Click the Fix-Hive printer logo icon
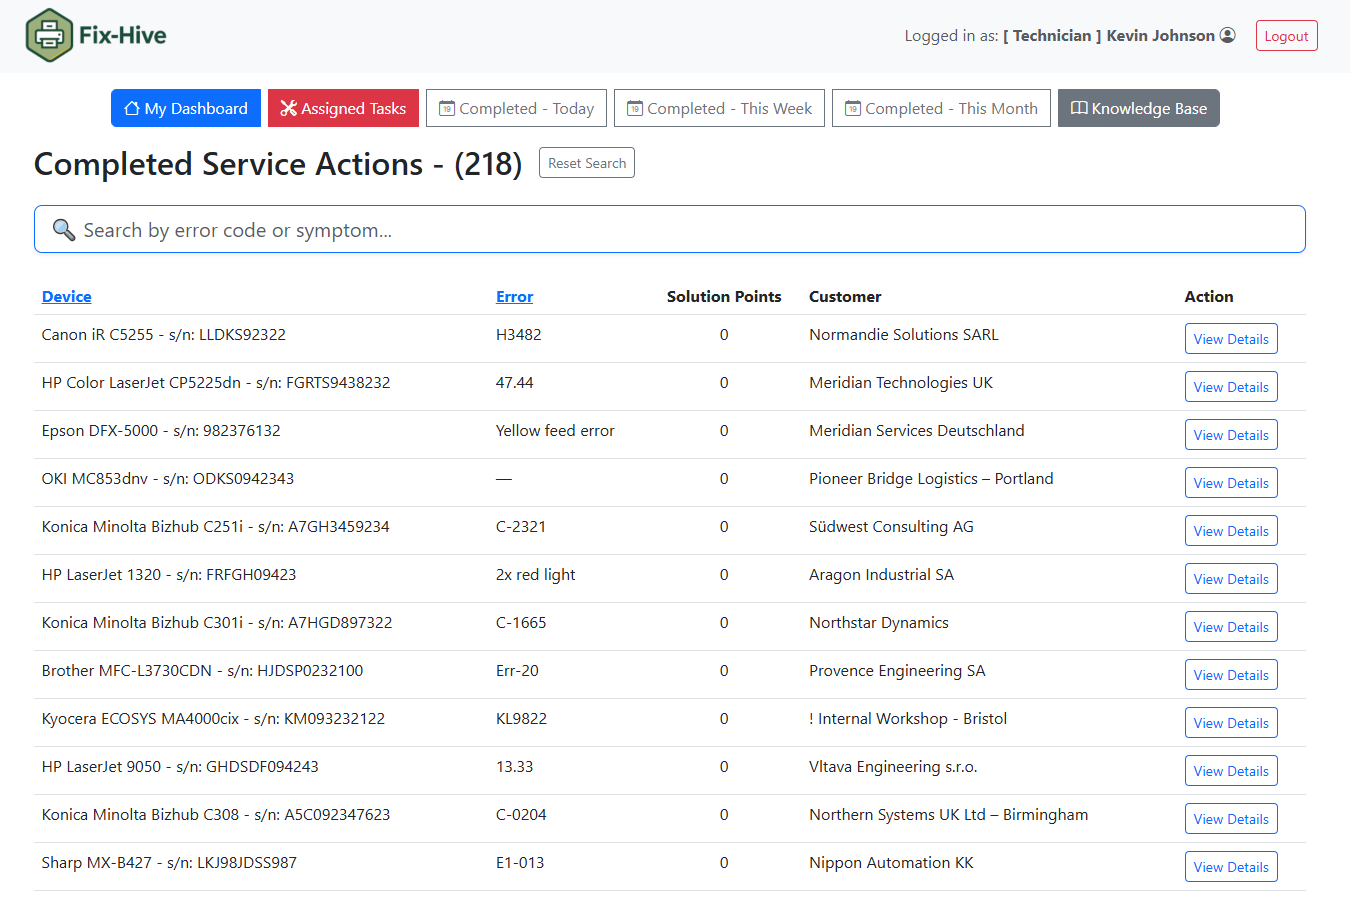The height and width of the screenshot is (897, 1350). tap(49, 36)
